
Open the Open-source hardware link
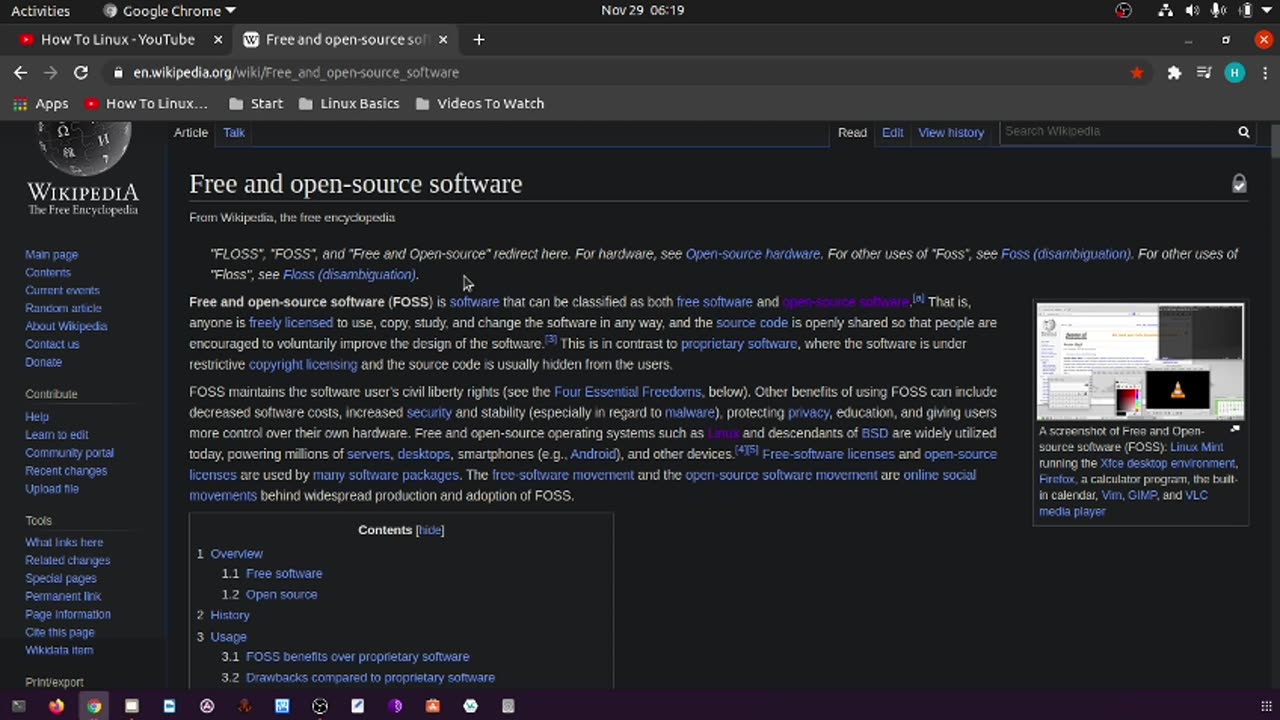pyautogui.click(x=753, y=254)
